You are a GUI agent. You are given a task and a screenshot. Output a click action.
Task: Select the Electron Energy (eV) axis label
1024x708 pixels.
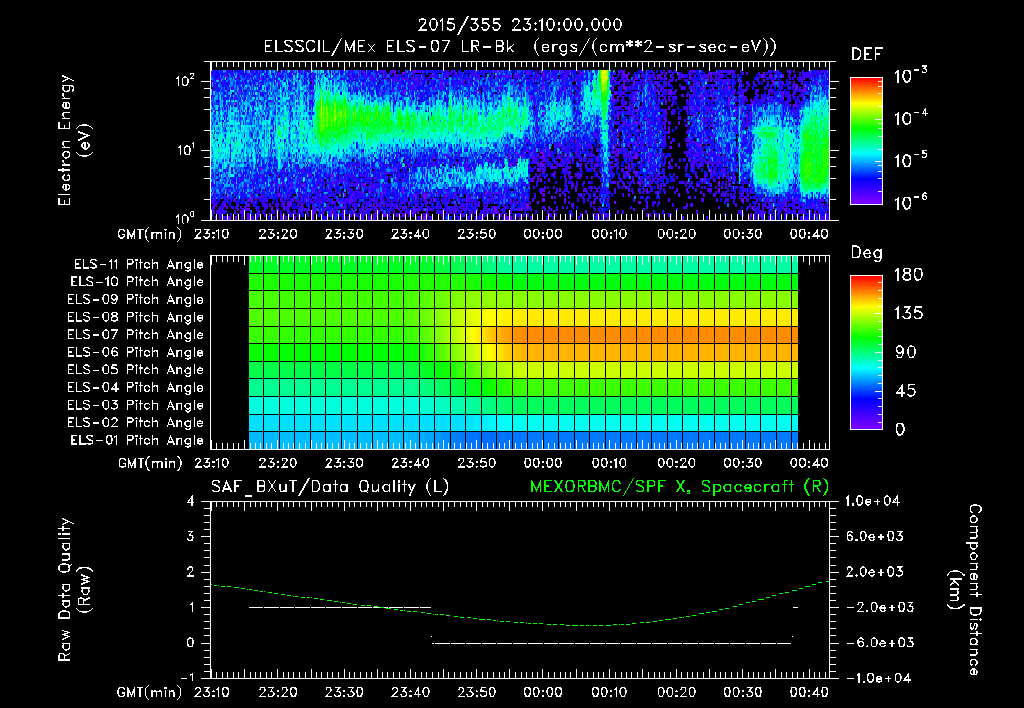coord(74,140)
